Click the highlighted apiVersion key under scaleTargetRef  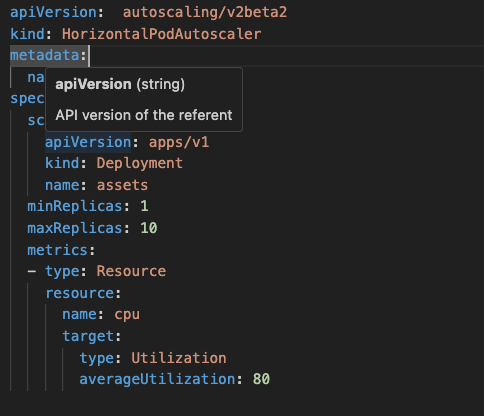[x=88, y=142]
